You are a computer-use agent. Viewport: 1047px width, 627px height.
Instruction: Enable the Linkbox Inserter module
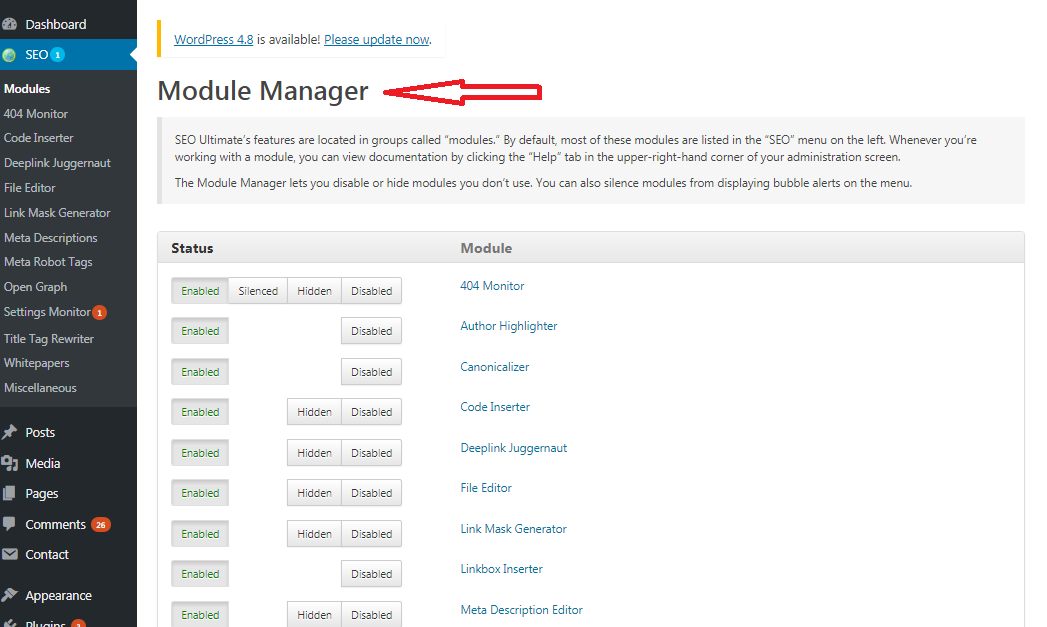[200, 574]
